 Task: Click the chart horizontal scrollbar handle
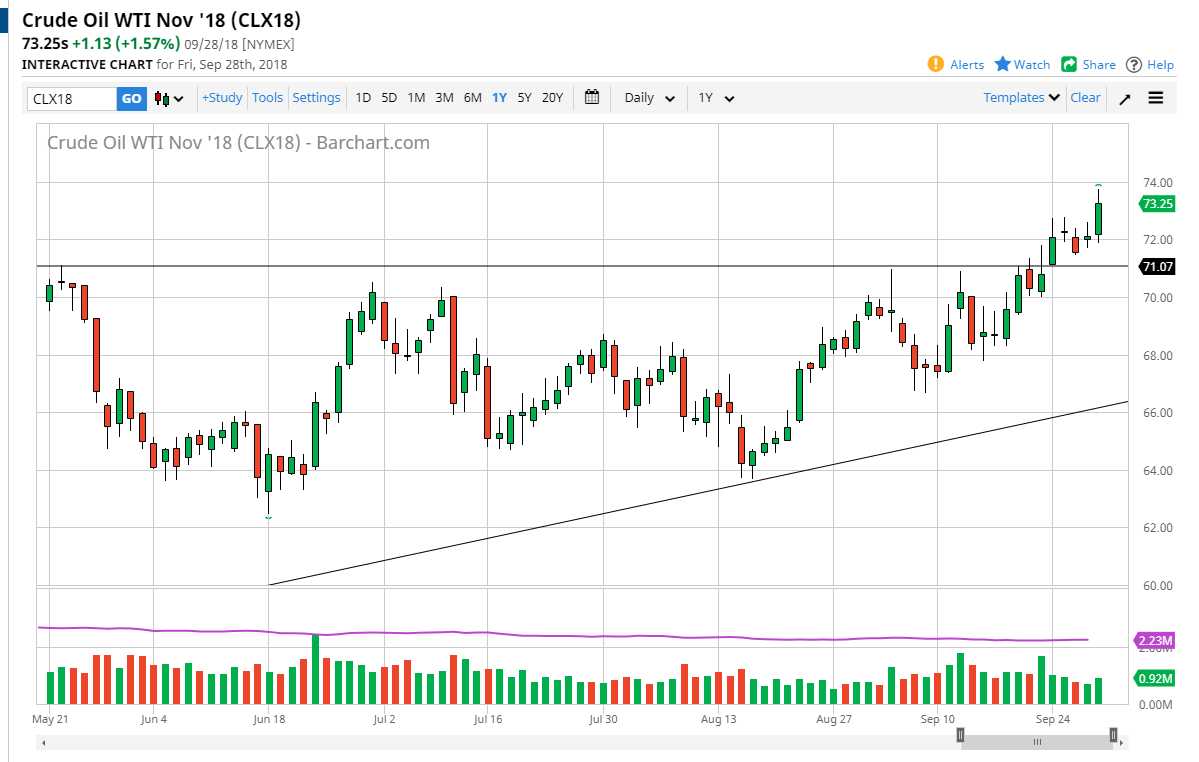pos(1036,741)
